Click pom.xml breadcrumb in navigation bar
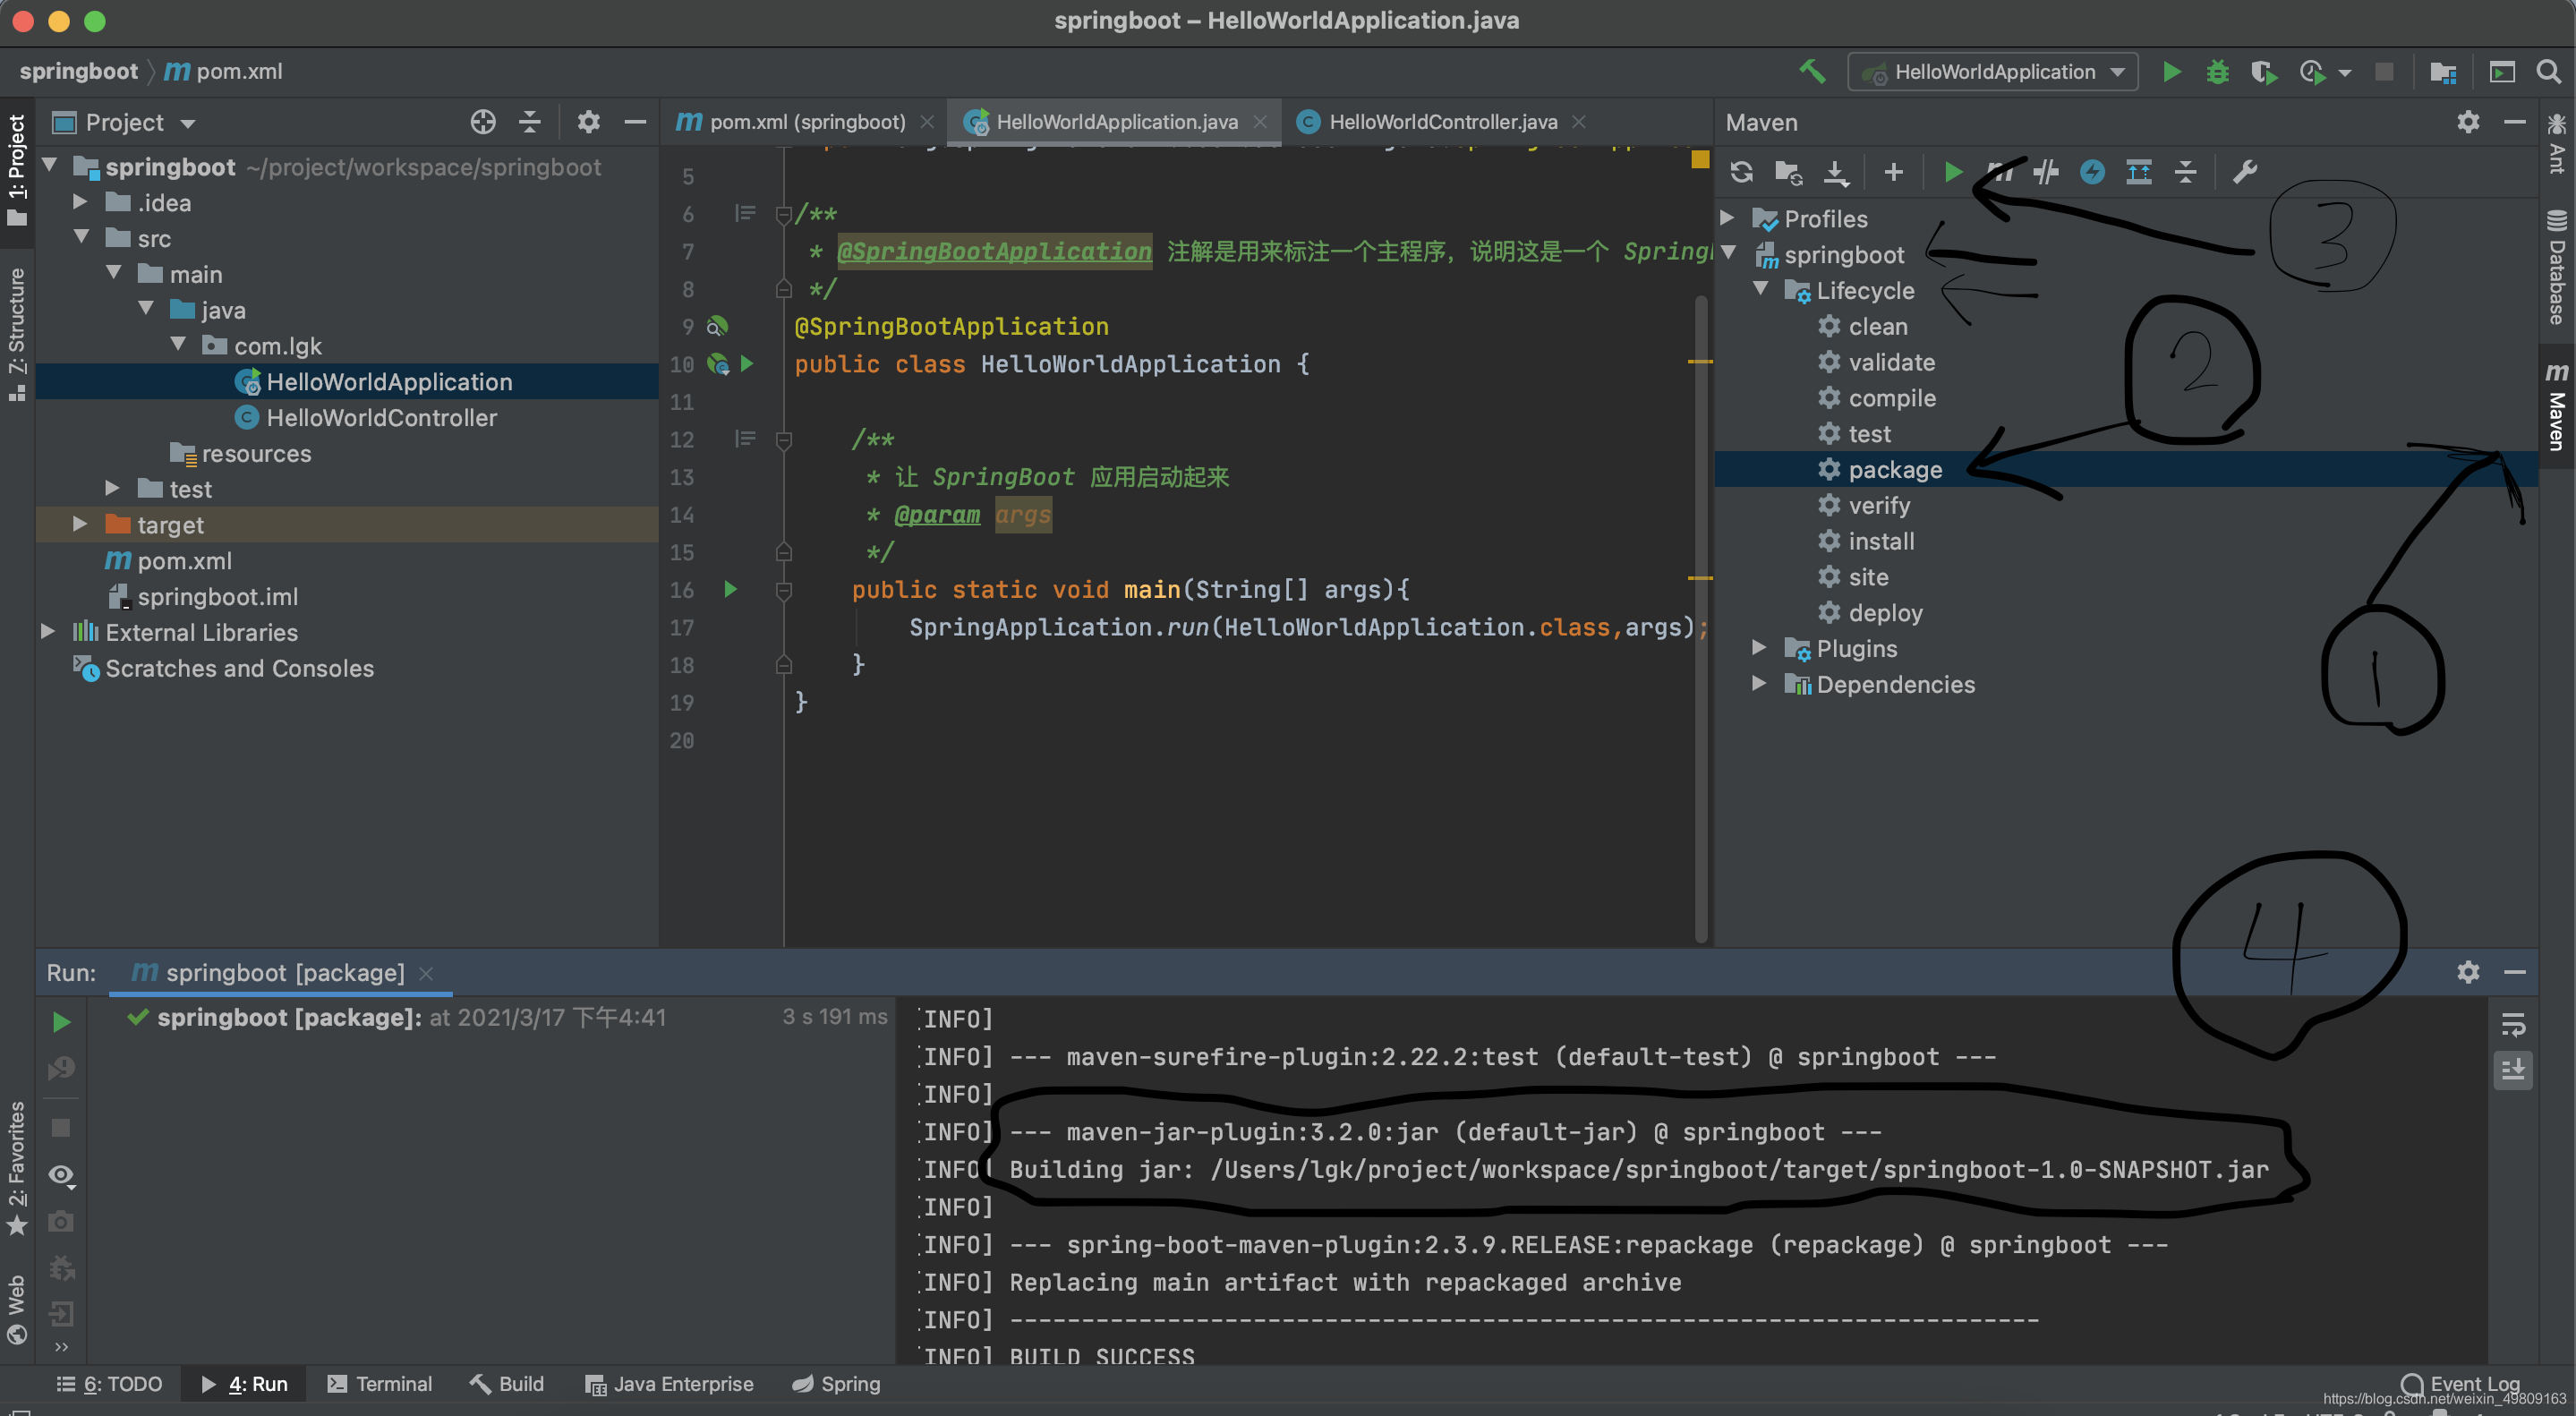The image size is (2576, 1416). click(223, 72)
